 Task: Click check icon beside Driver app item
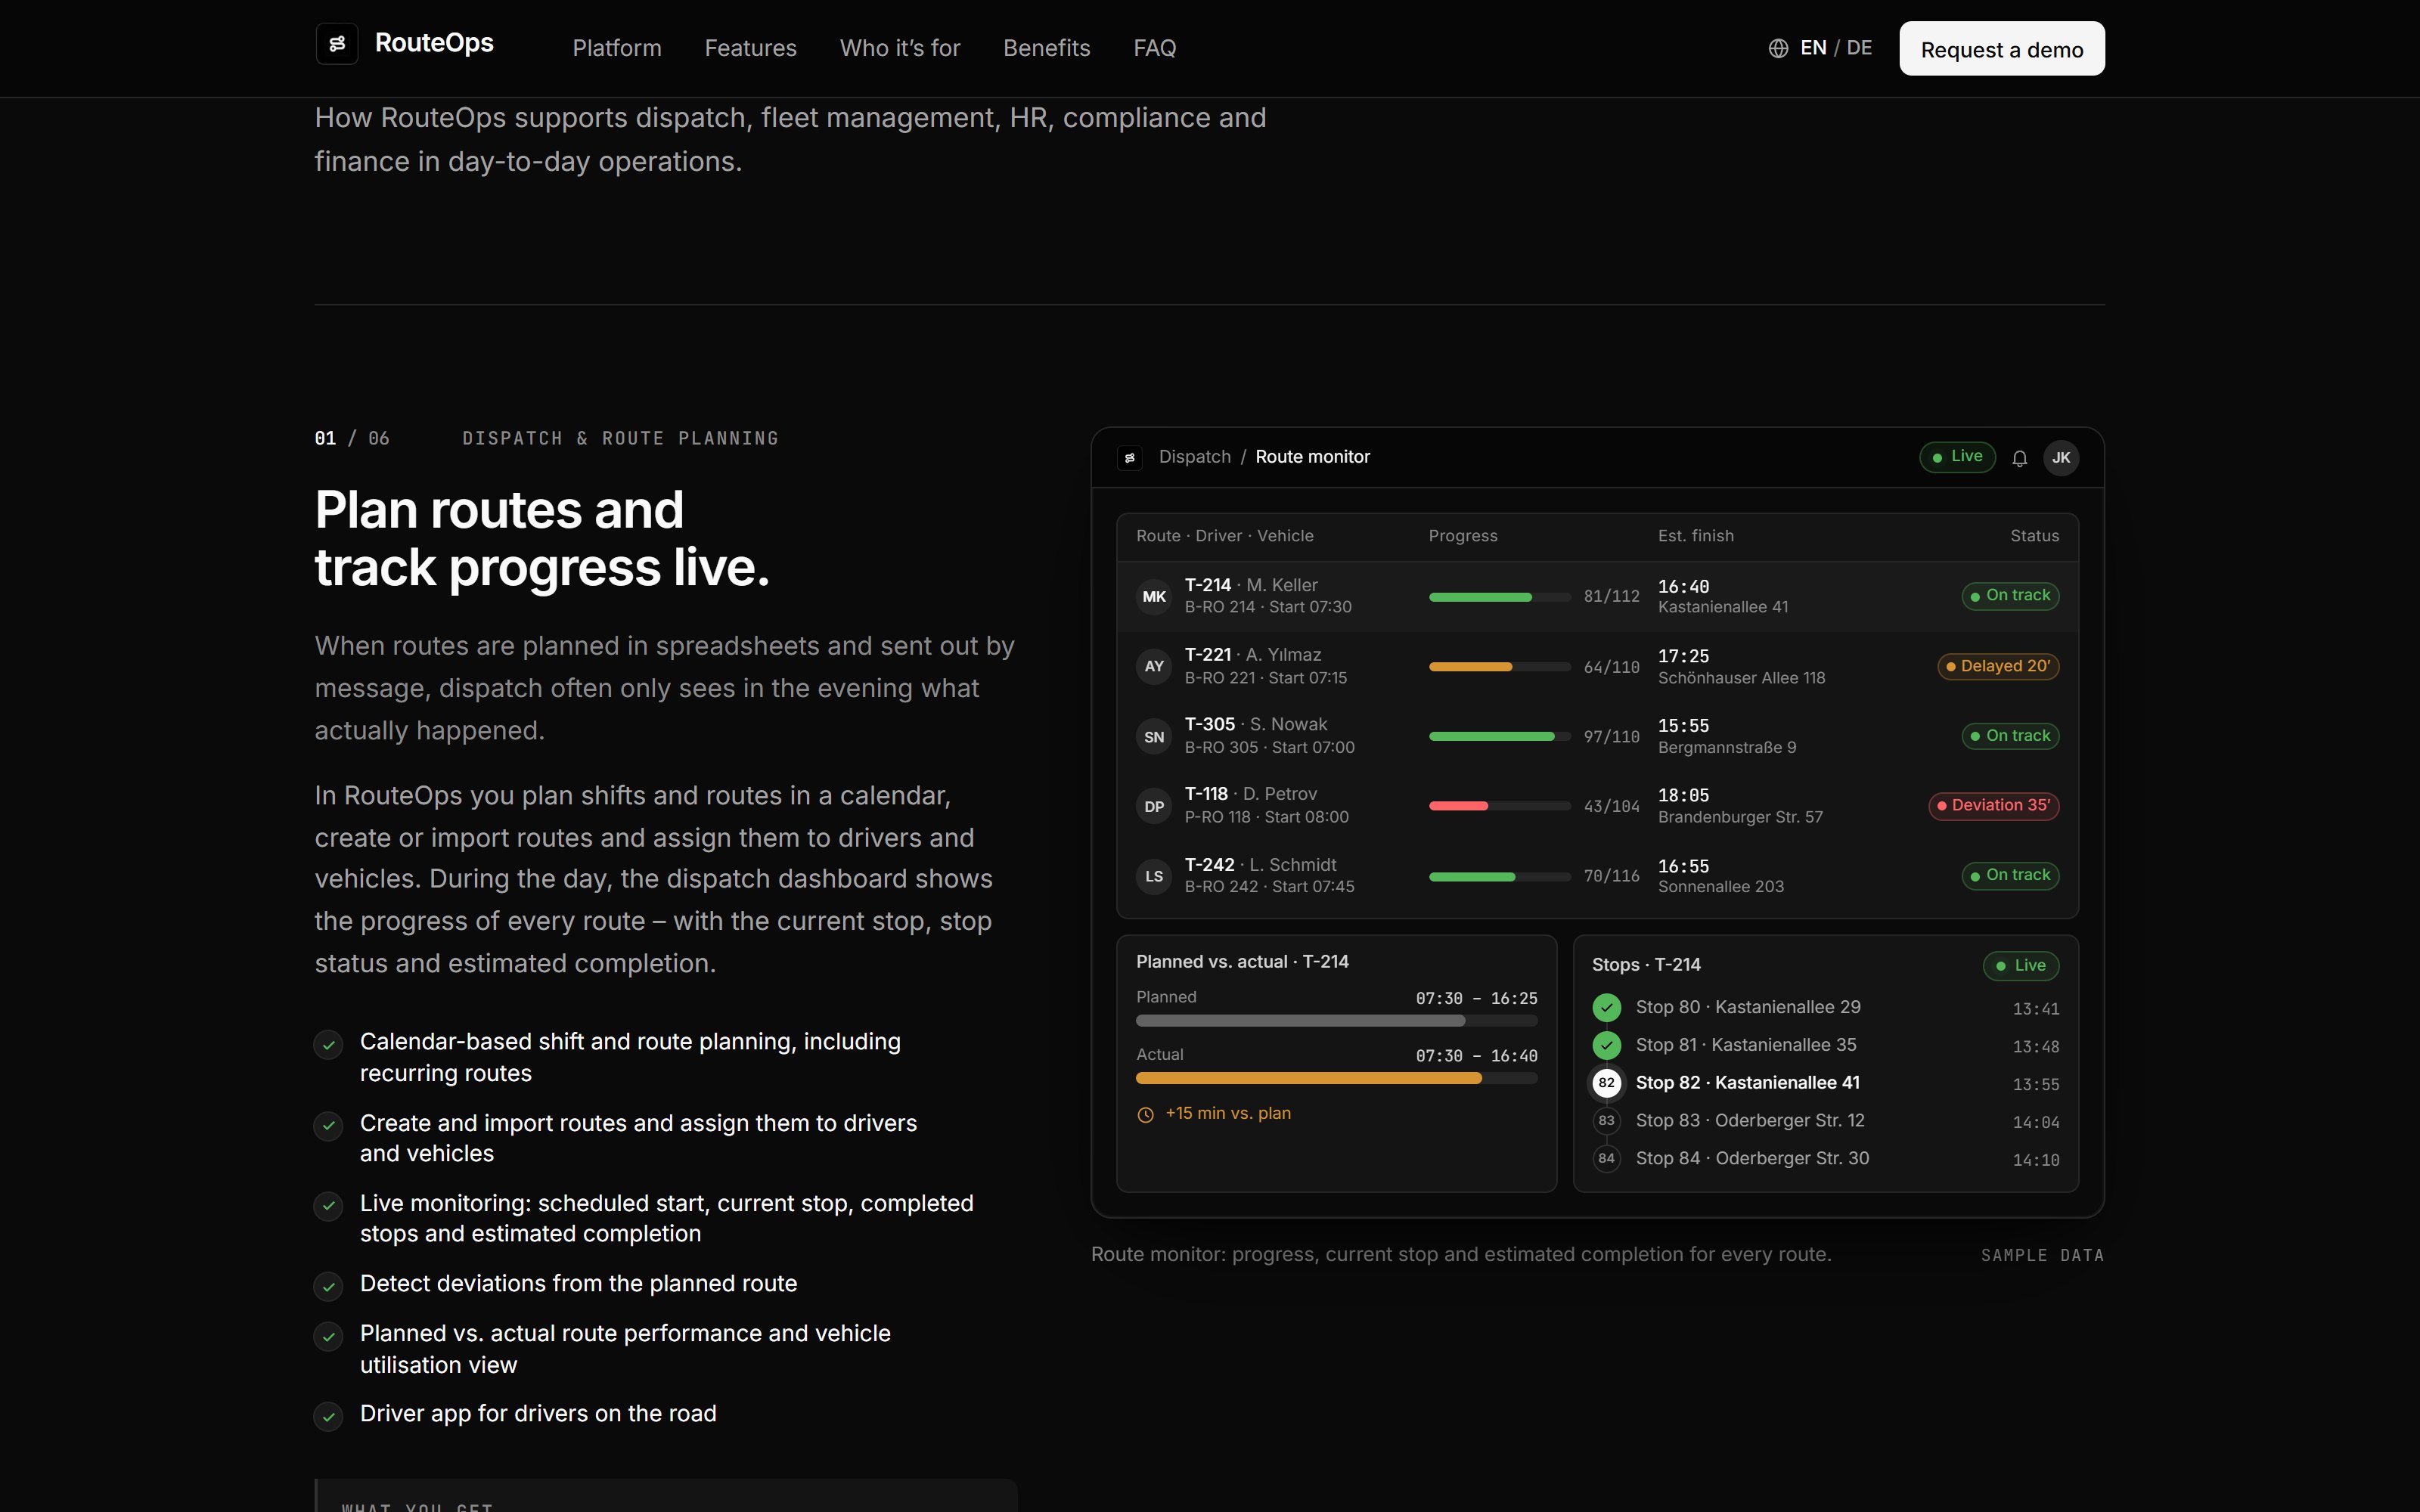[x=328, y=1417]
